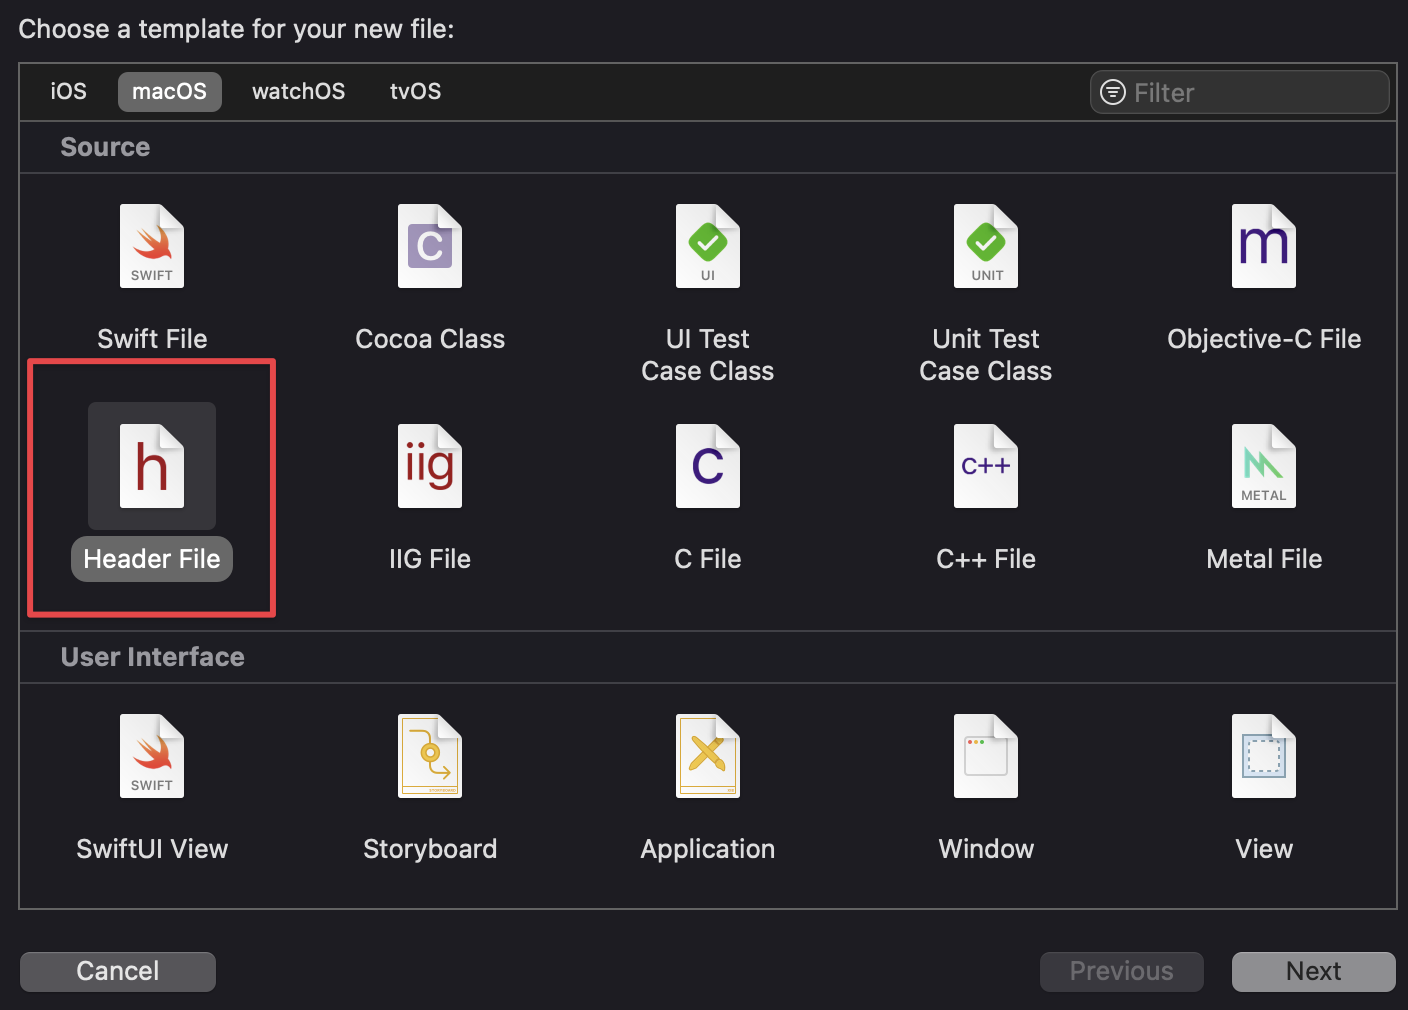Choose the C File template icon
The width and height of the screenshot is (1408, 1010).
(x=708, y=466)
